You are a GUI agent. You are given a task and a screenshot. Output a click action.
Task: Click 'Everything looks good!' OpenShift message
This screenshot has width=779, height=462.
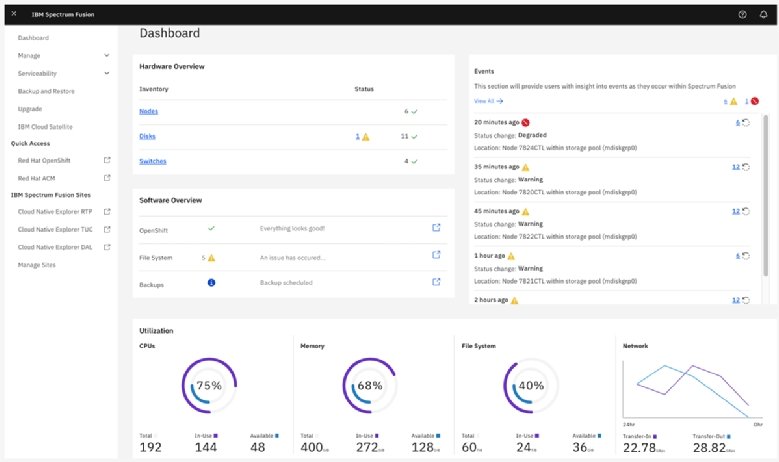(292, 229)
